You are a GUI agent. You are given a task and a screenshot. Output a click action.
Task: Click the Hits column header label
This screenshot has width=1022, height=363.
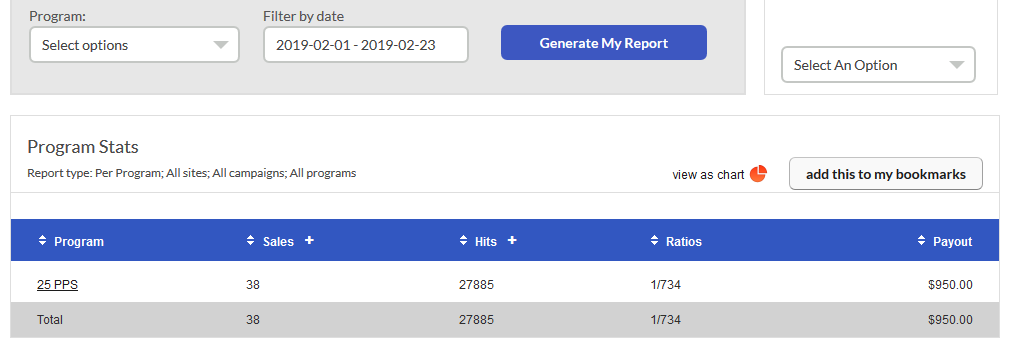pos(486,242)
